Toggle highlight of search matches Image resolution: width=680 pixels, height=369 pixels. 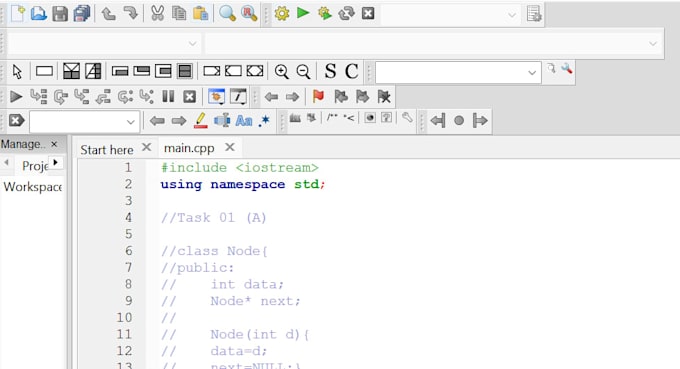pyautogui.click(x=200, y=121)
